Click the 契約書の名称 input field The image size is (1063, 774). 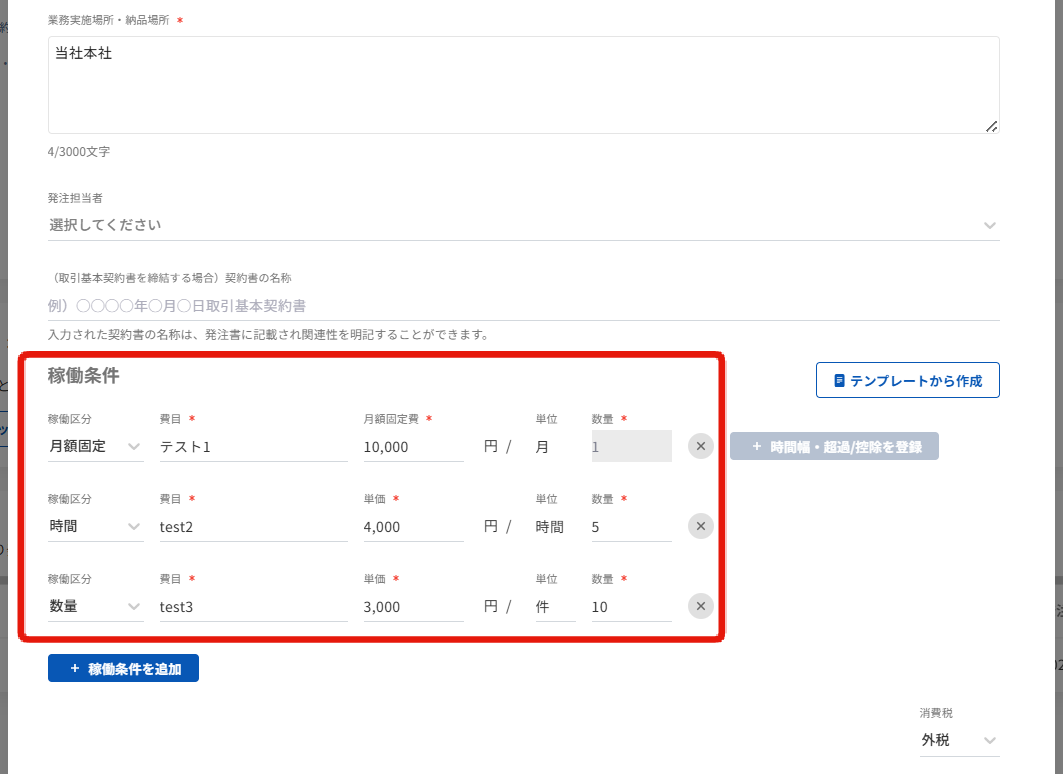pos(523,306)
